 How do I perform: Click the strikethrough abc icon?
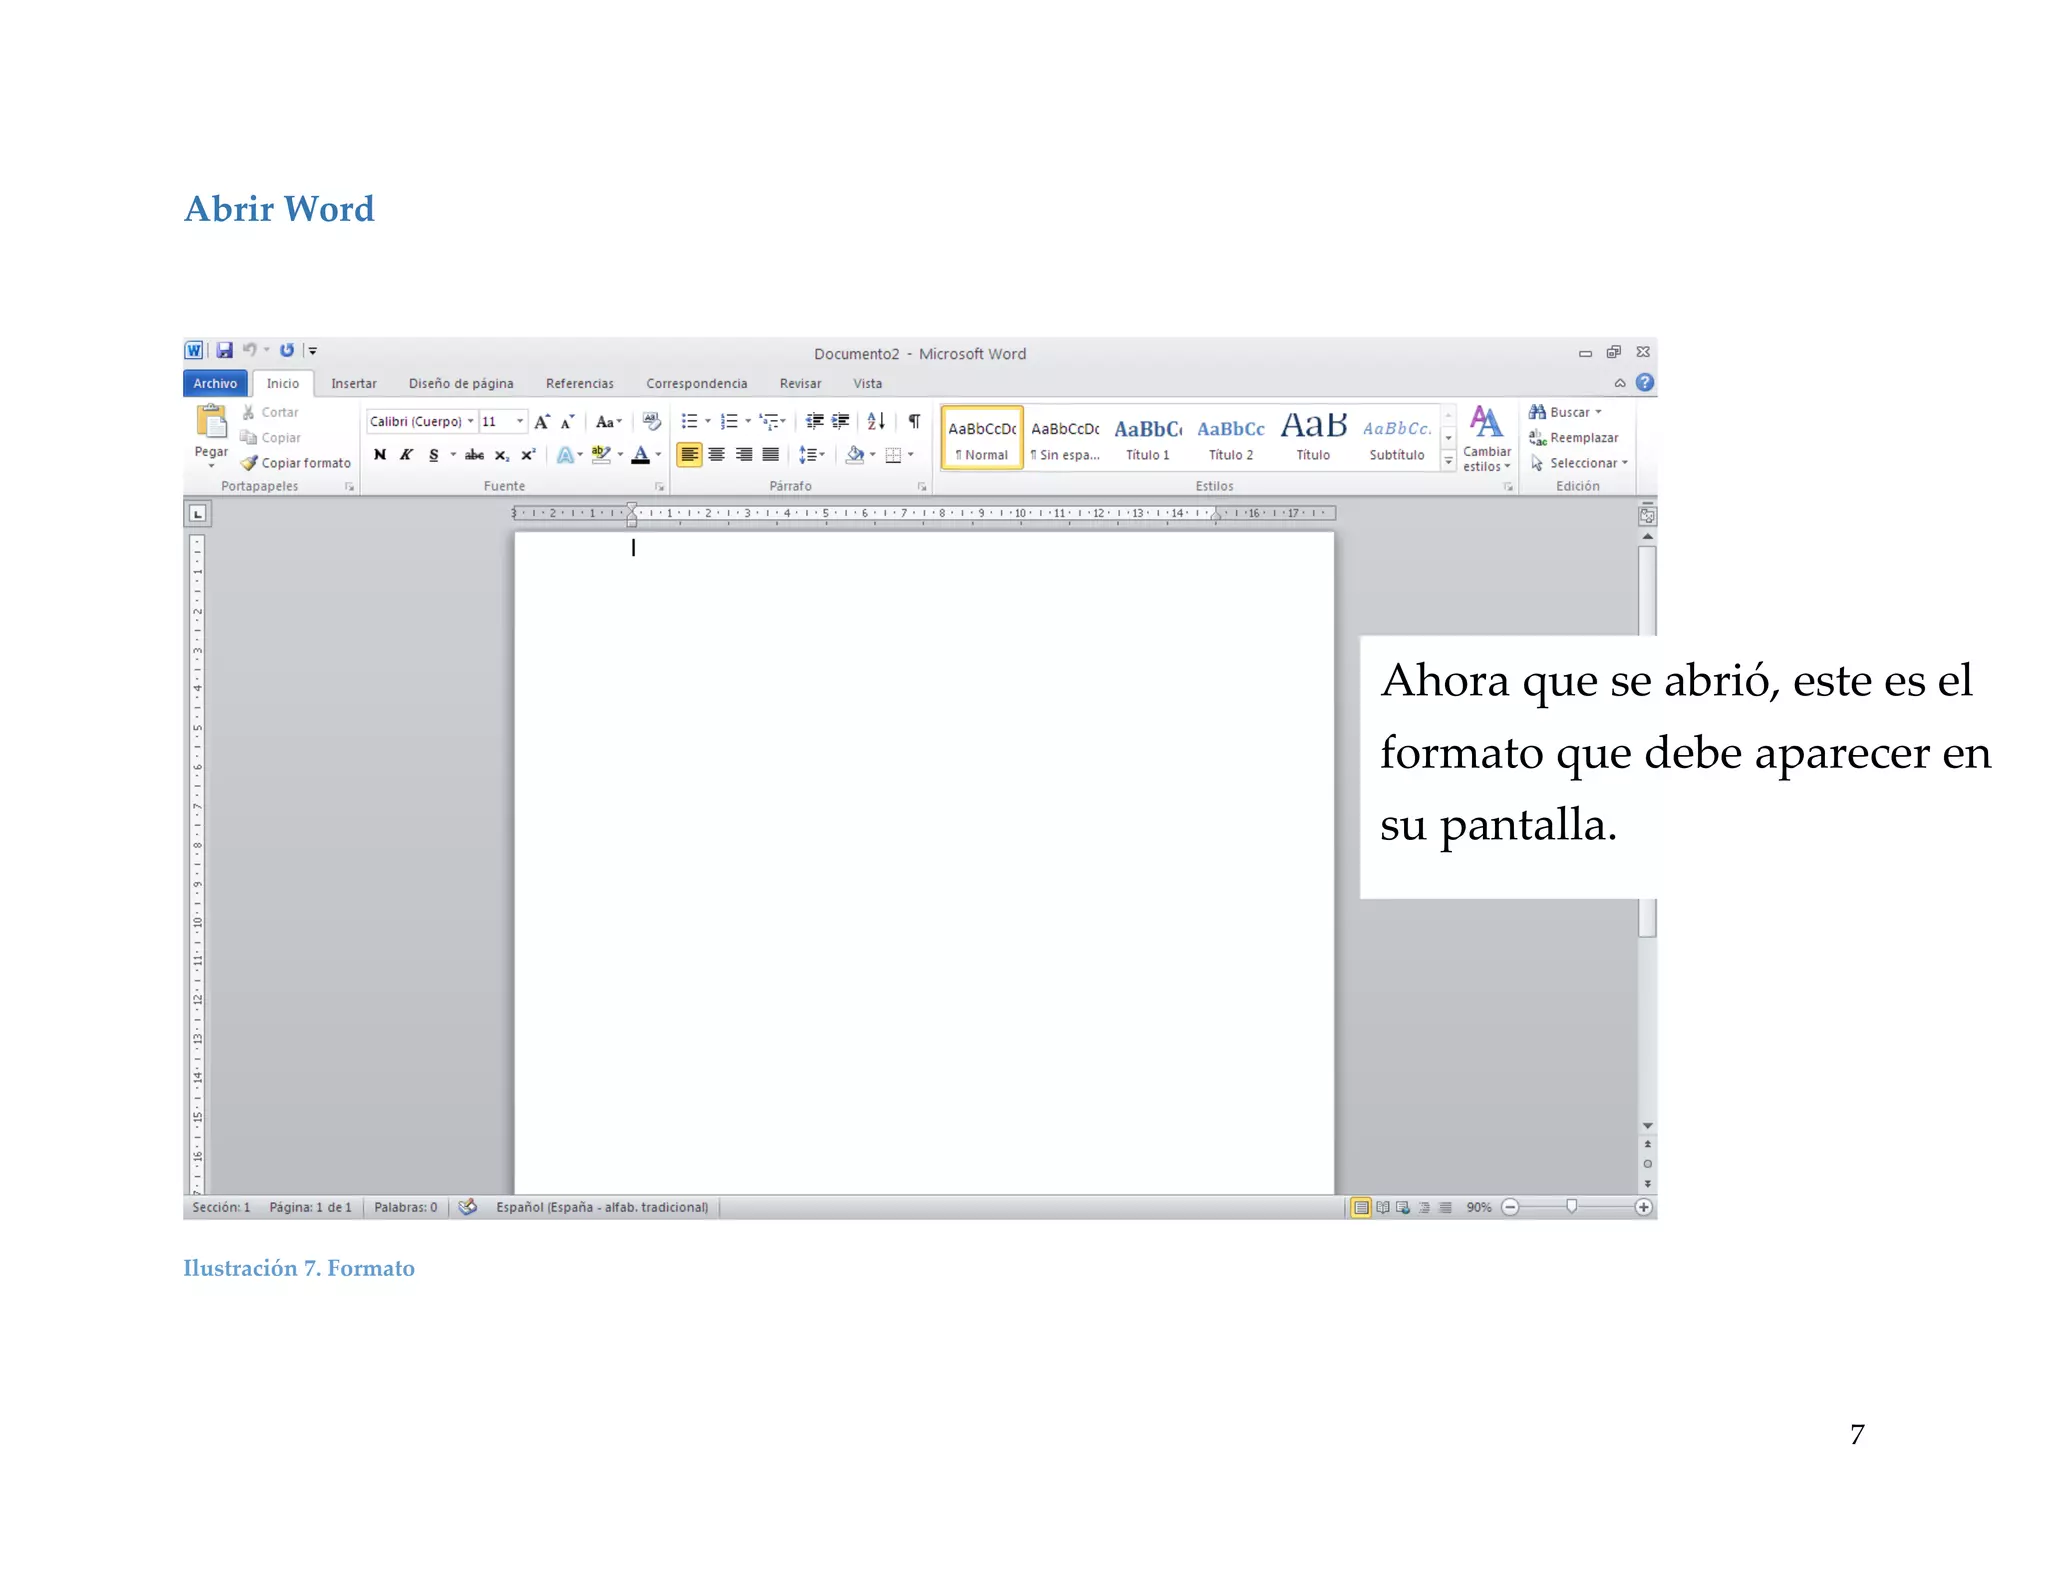point(474,455)
